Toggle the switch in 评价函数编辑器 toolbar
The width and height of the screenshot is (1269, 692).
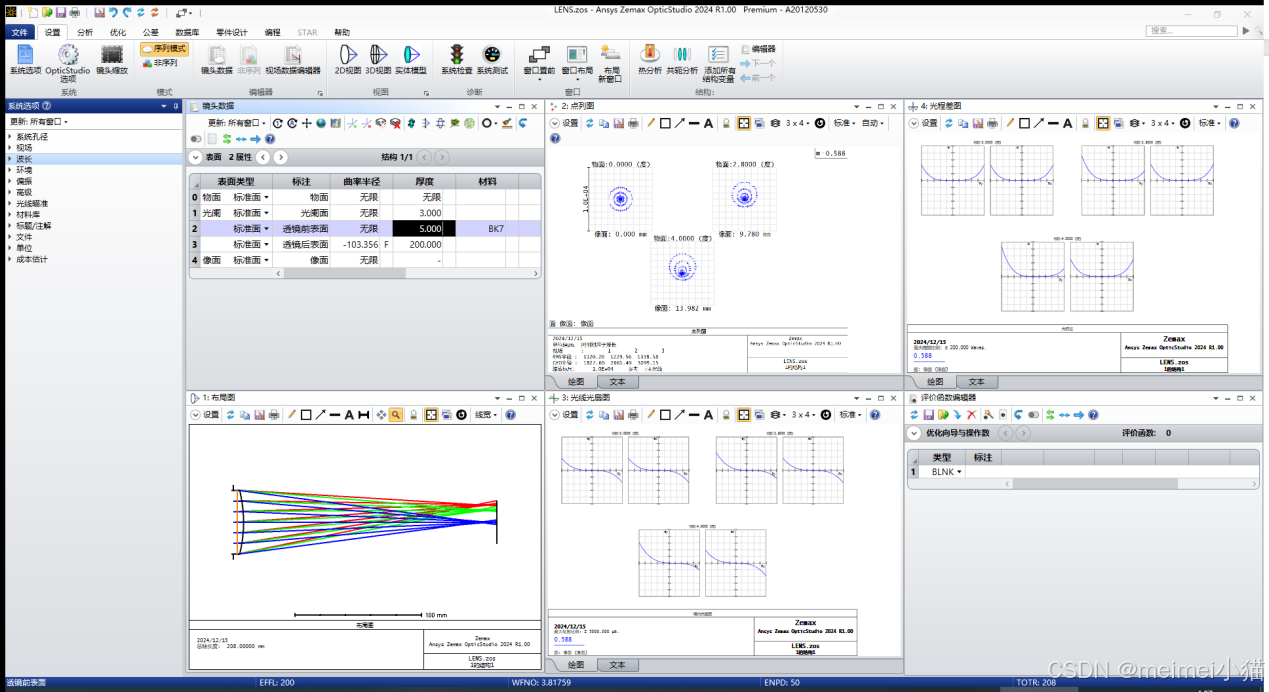tap(1034, 414)
